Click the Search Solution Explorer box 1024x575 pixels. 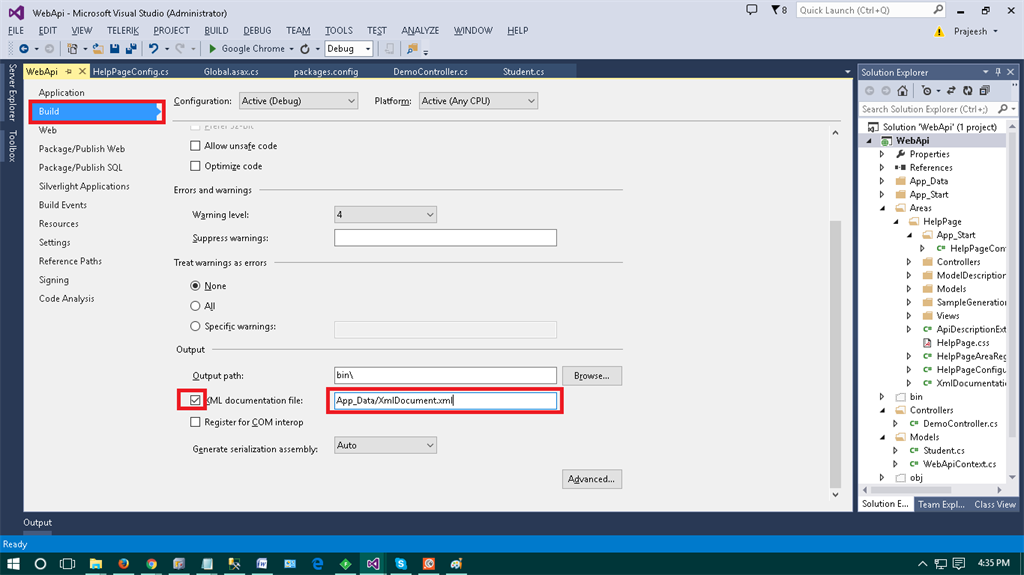927,109
